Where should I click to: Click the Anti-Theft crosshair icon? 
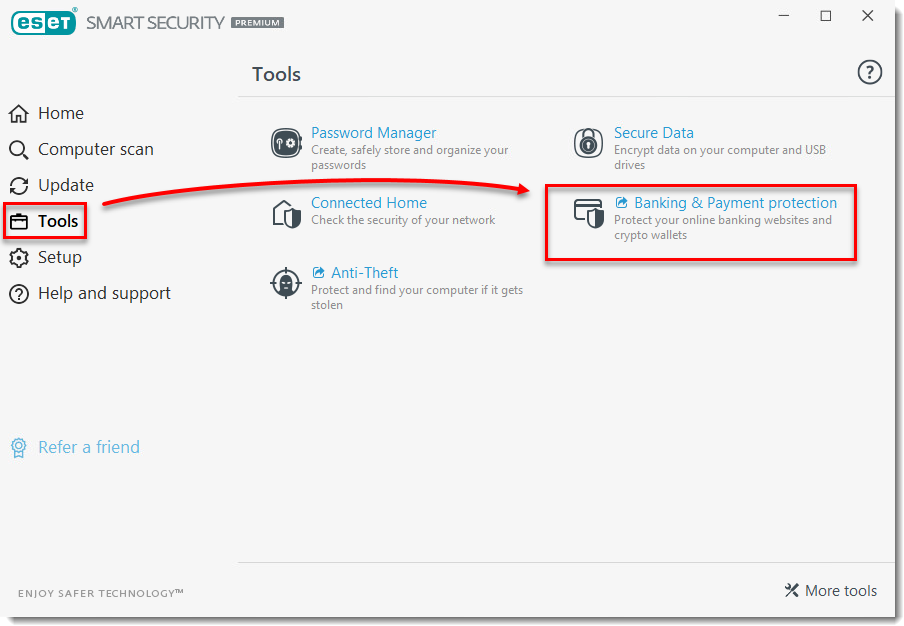pyautogui.click(x=286, y=283)
